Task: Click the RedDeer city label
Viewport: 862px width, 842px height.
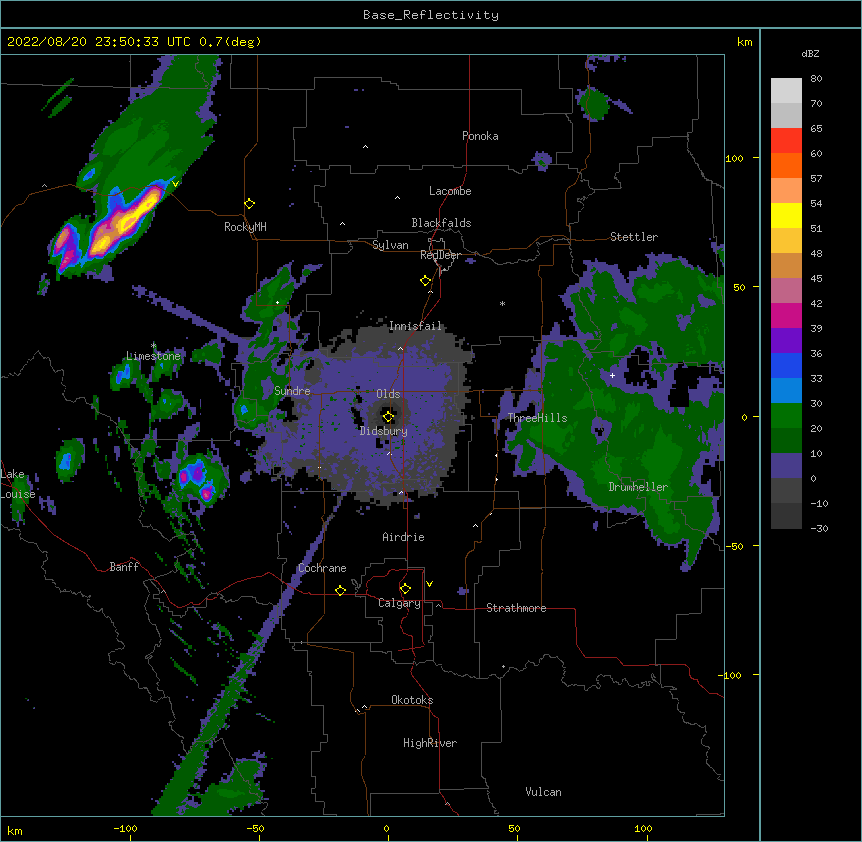Action: 440,255
